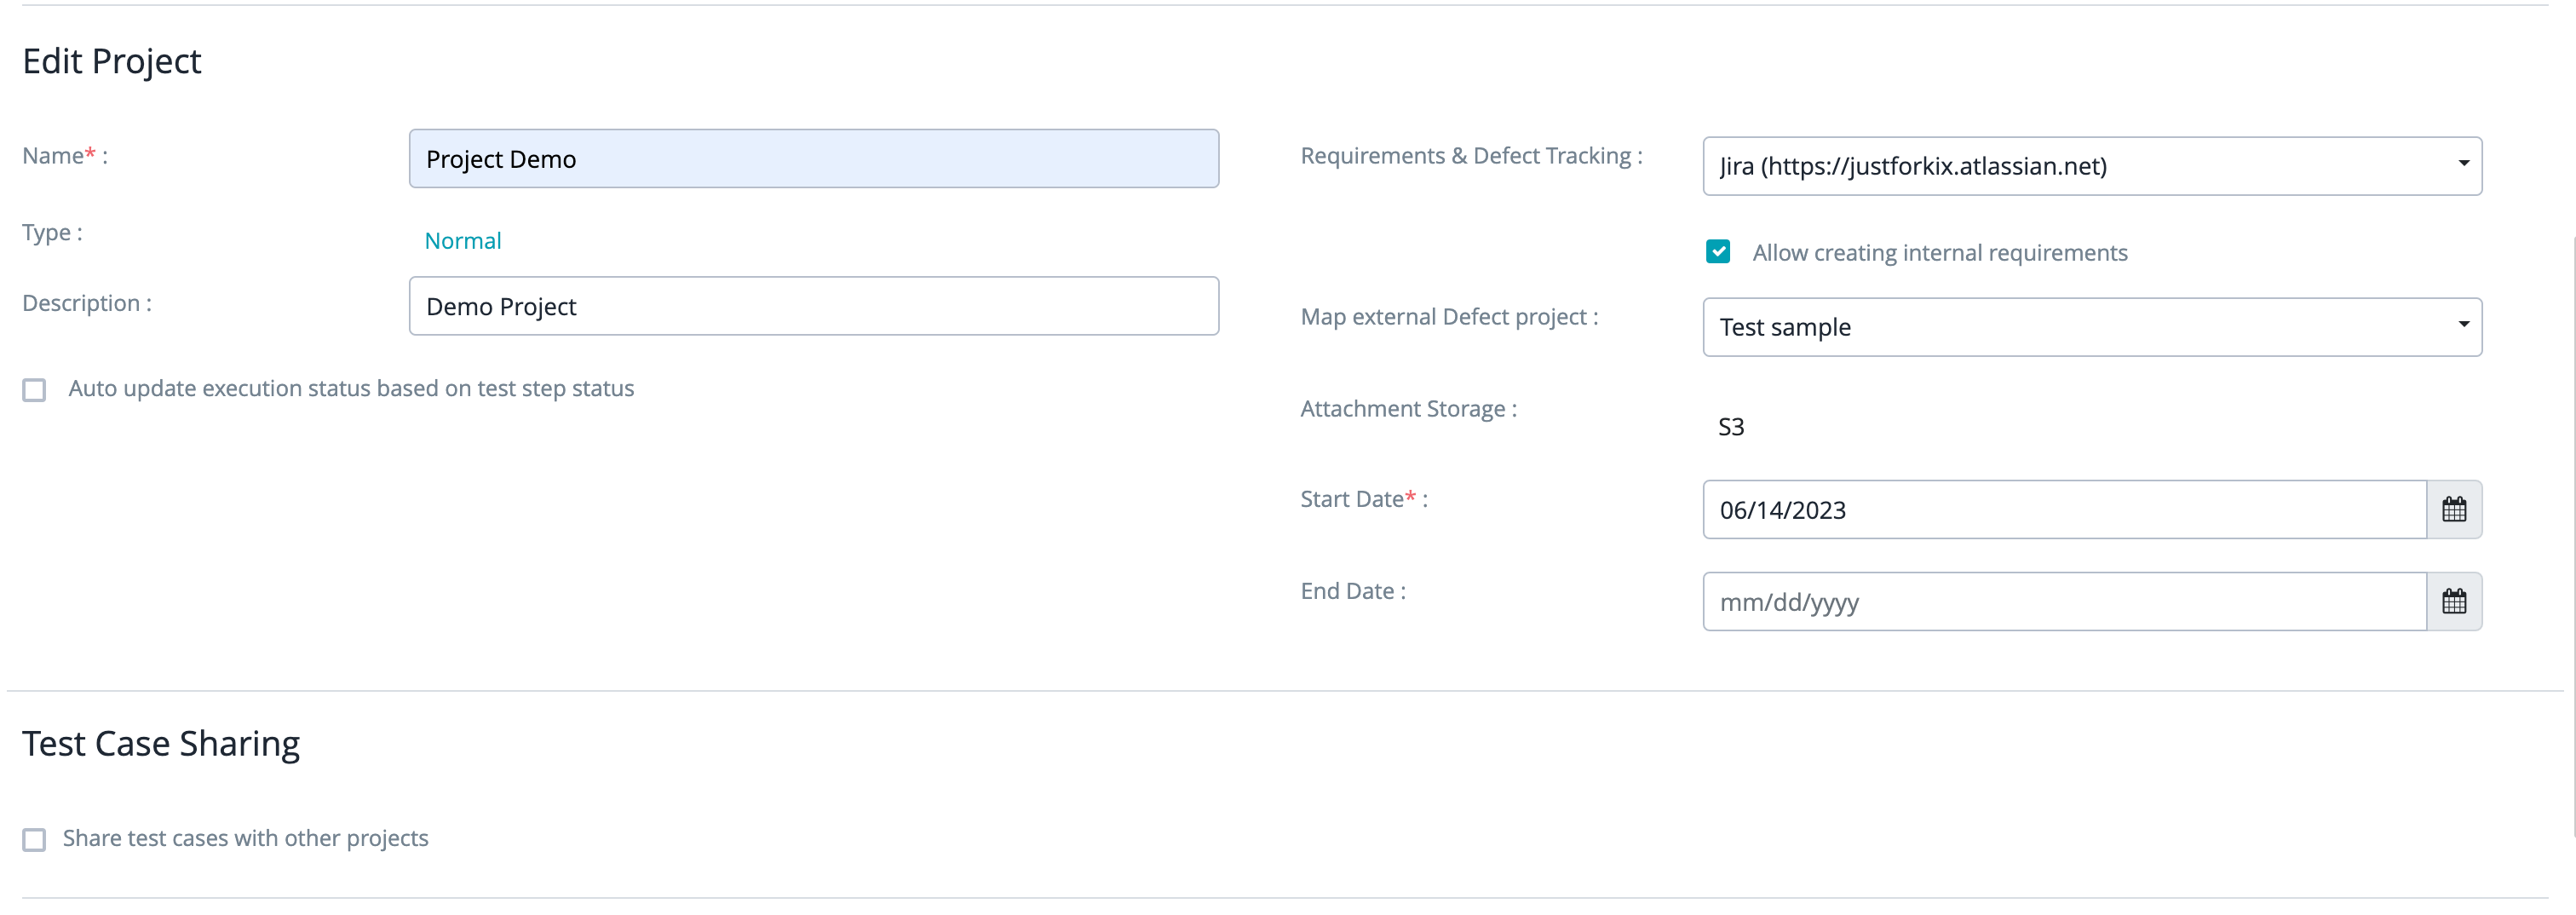
Task: Click the S3 attachment storage value
Action: 1730,427
